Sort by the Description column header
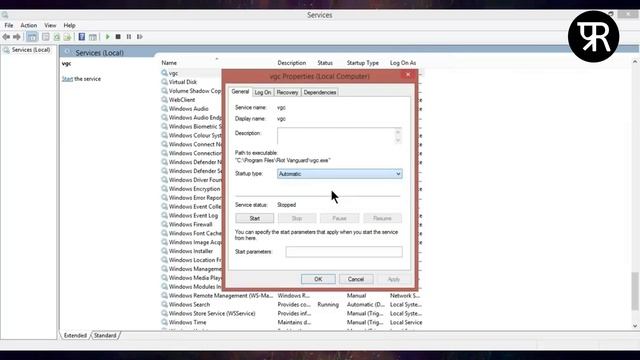 click(x=291, y=63)
